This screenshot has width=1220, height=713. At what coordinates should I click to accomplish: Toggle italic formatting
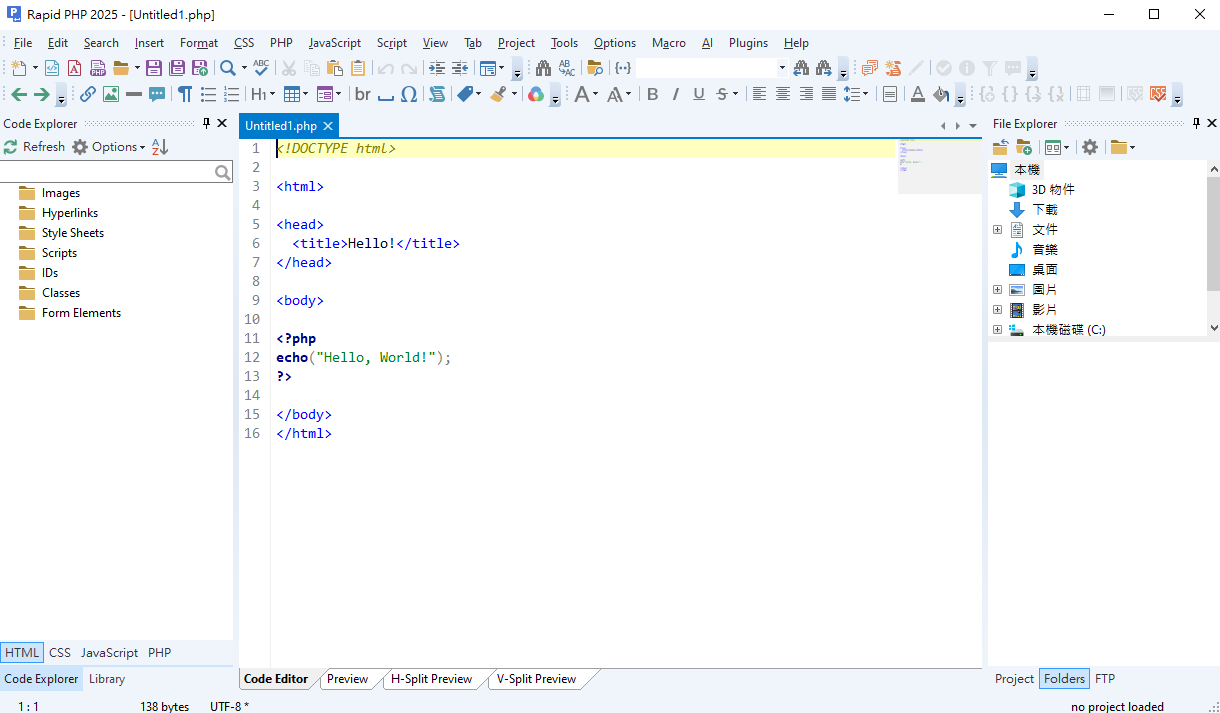pos(676,94)
